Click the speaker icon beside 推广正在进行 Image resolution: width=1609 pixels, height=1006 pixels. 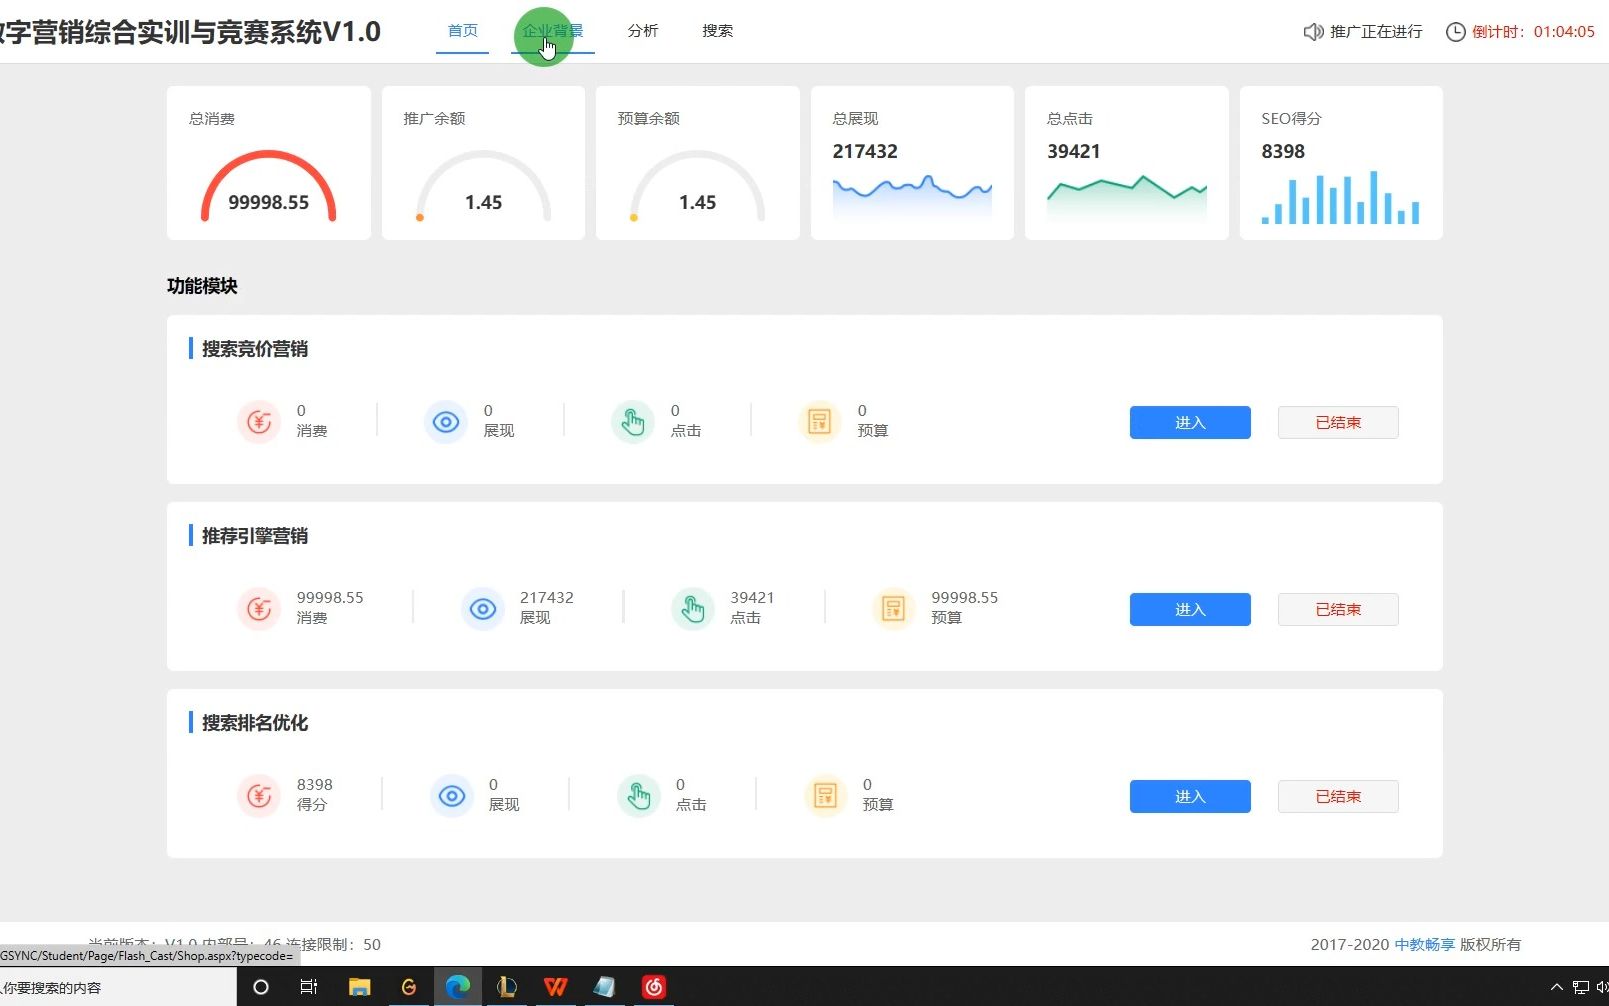pos(1313,32)
